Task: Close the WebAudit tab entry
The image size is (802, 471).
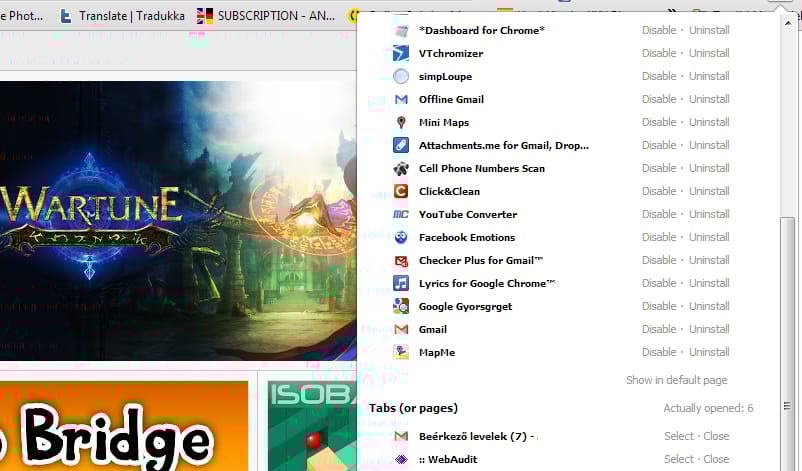Action: (716, 459)
